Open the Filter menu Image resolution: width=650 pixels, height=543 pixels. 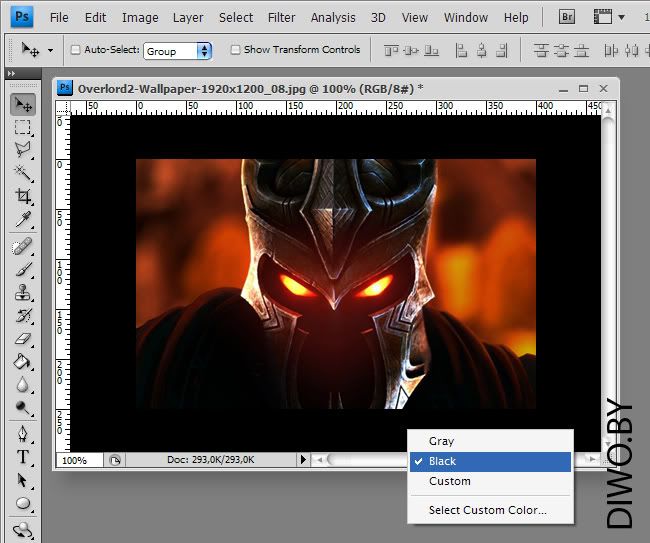tap(281, 17)
